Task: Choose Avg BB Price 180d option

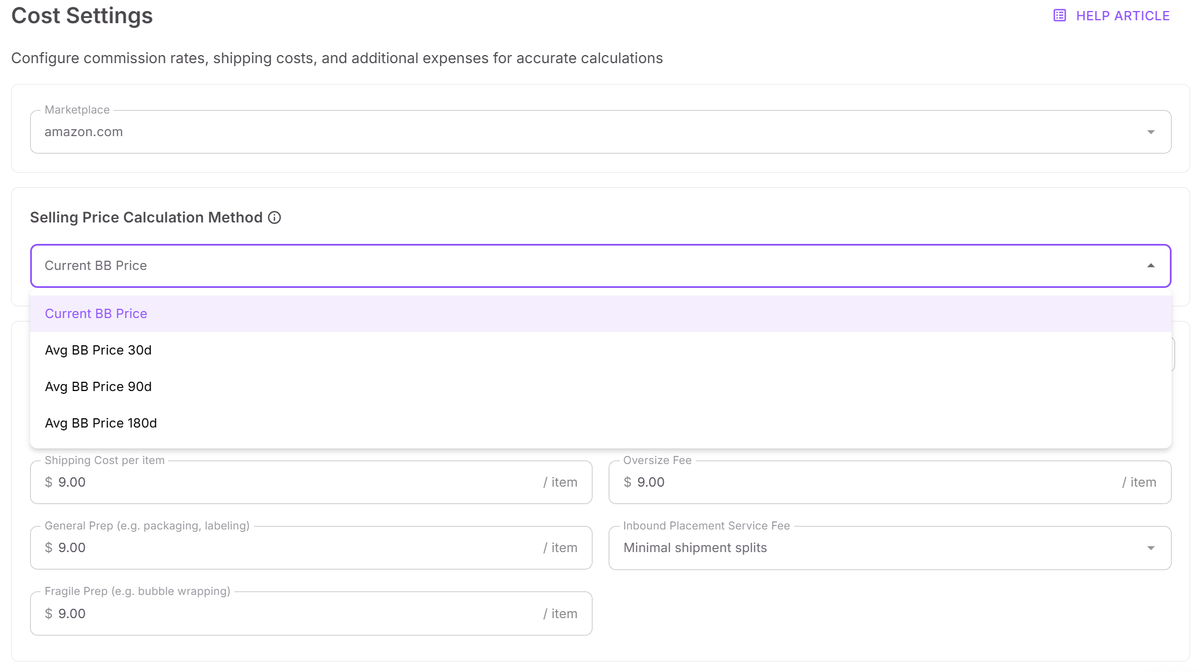Action: click(x=600, y=423)
